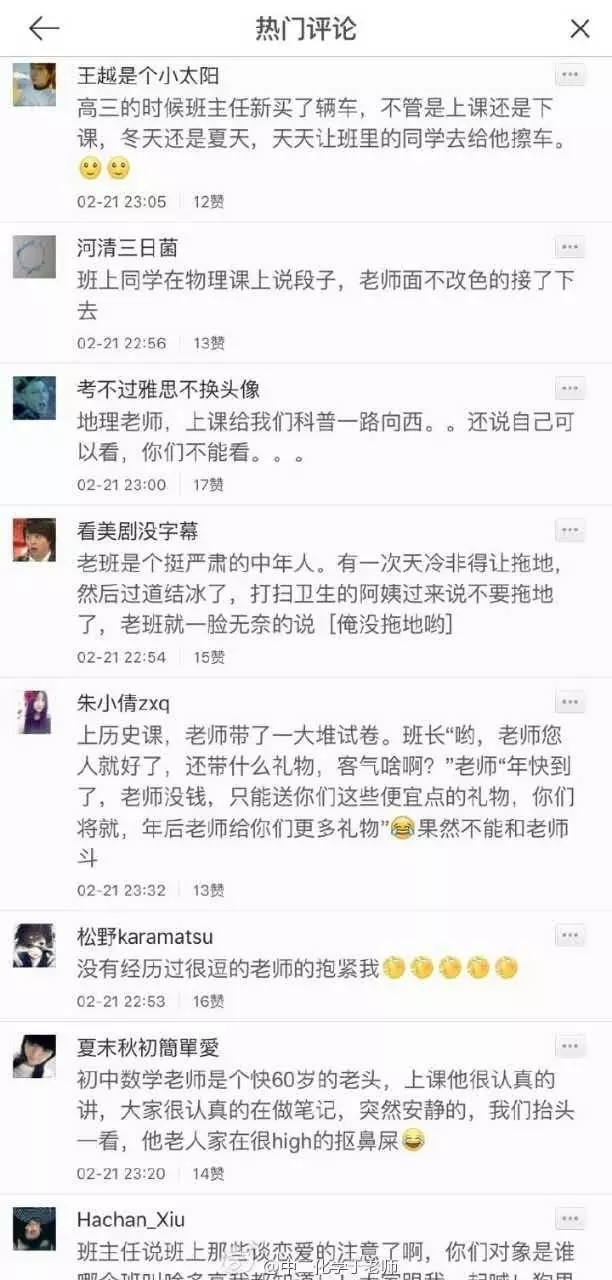The image size is (612, 1280).
Task: Open username link 考不过雅思不换头像
Action: [x=168, y=390]
